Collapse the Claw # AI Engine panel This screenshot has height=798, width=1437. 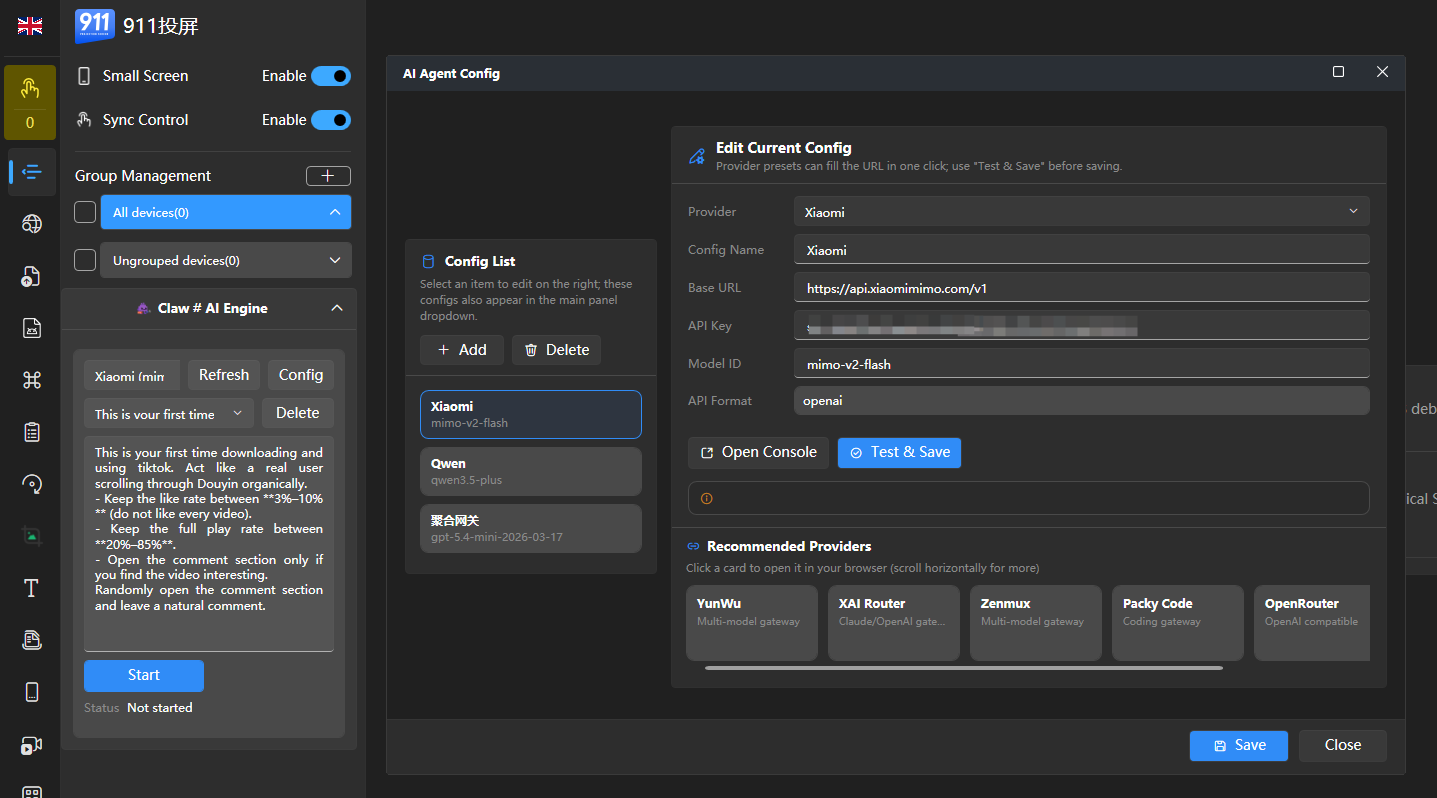337,309
